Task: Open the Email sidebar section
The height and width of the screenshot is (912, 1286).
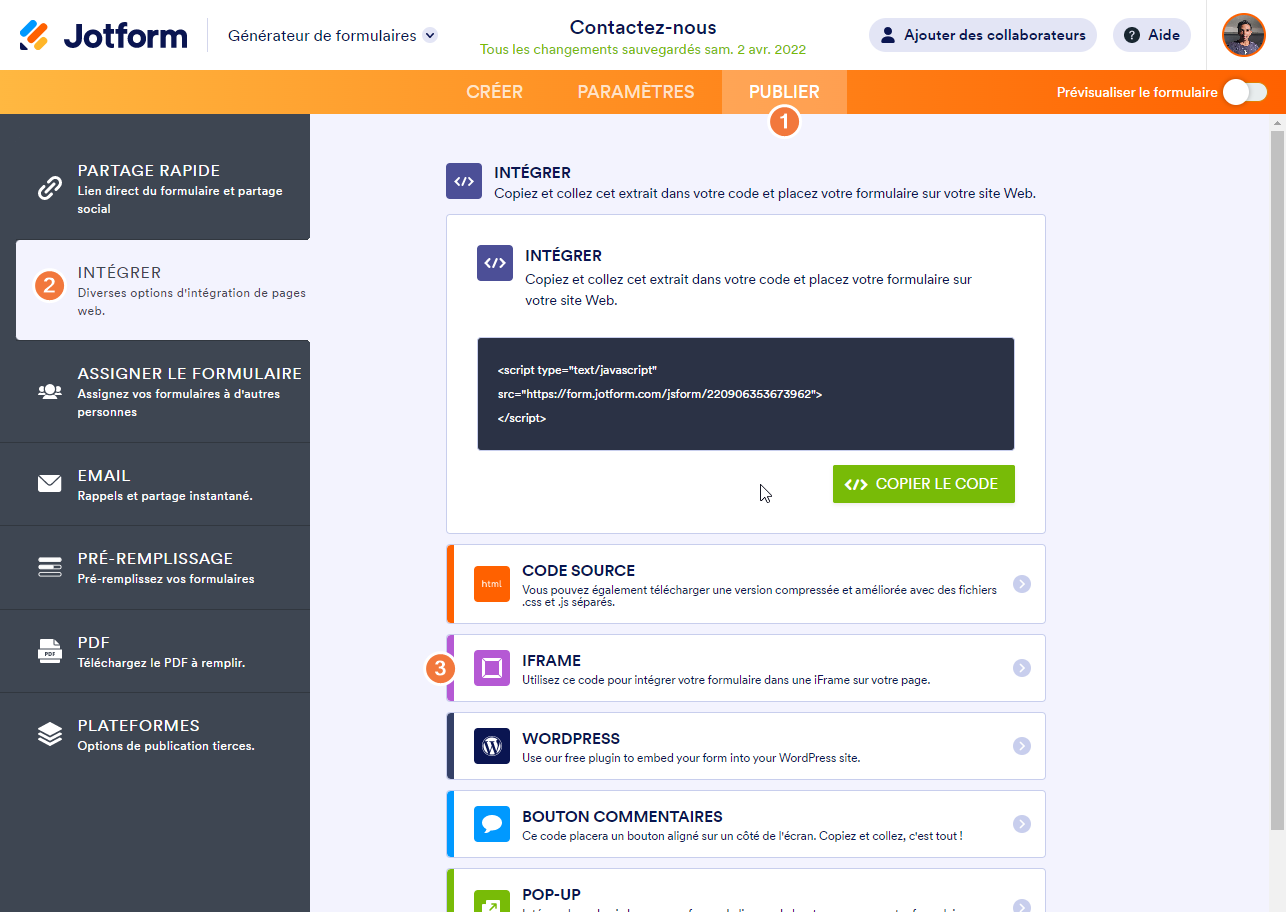Action: point(155,484)
